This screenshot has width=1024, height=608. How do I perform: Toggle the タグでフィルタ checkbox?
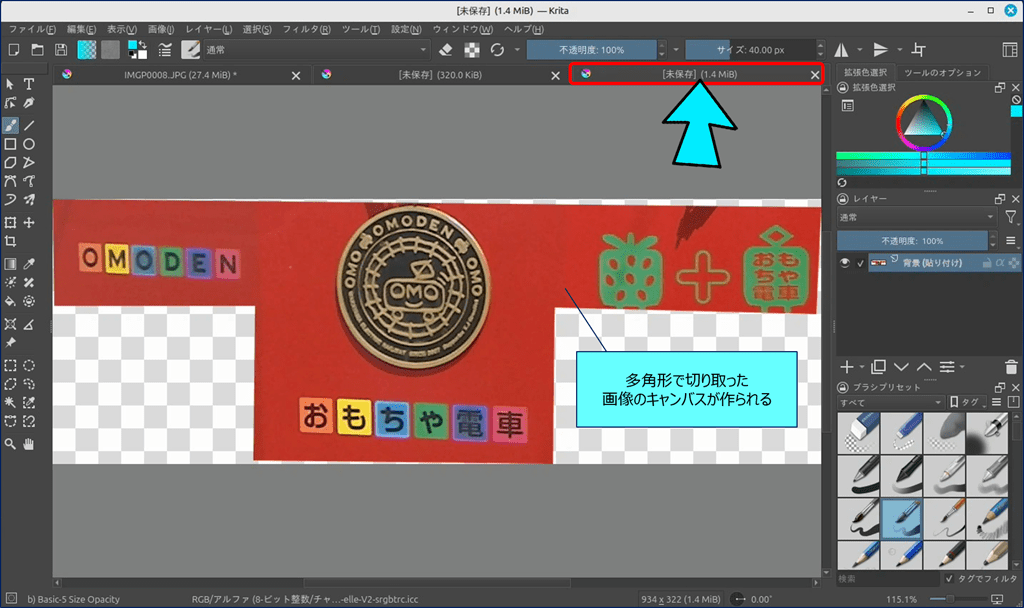click(x=949, y=579)
